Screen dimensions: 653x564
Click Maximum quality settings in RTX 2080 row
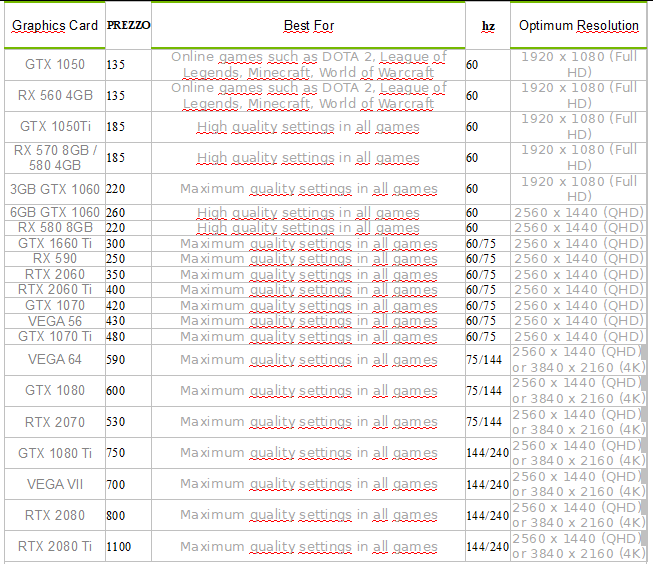(309, 515)
